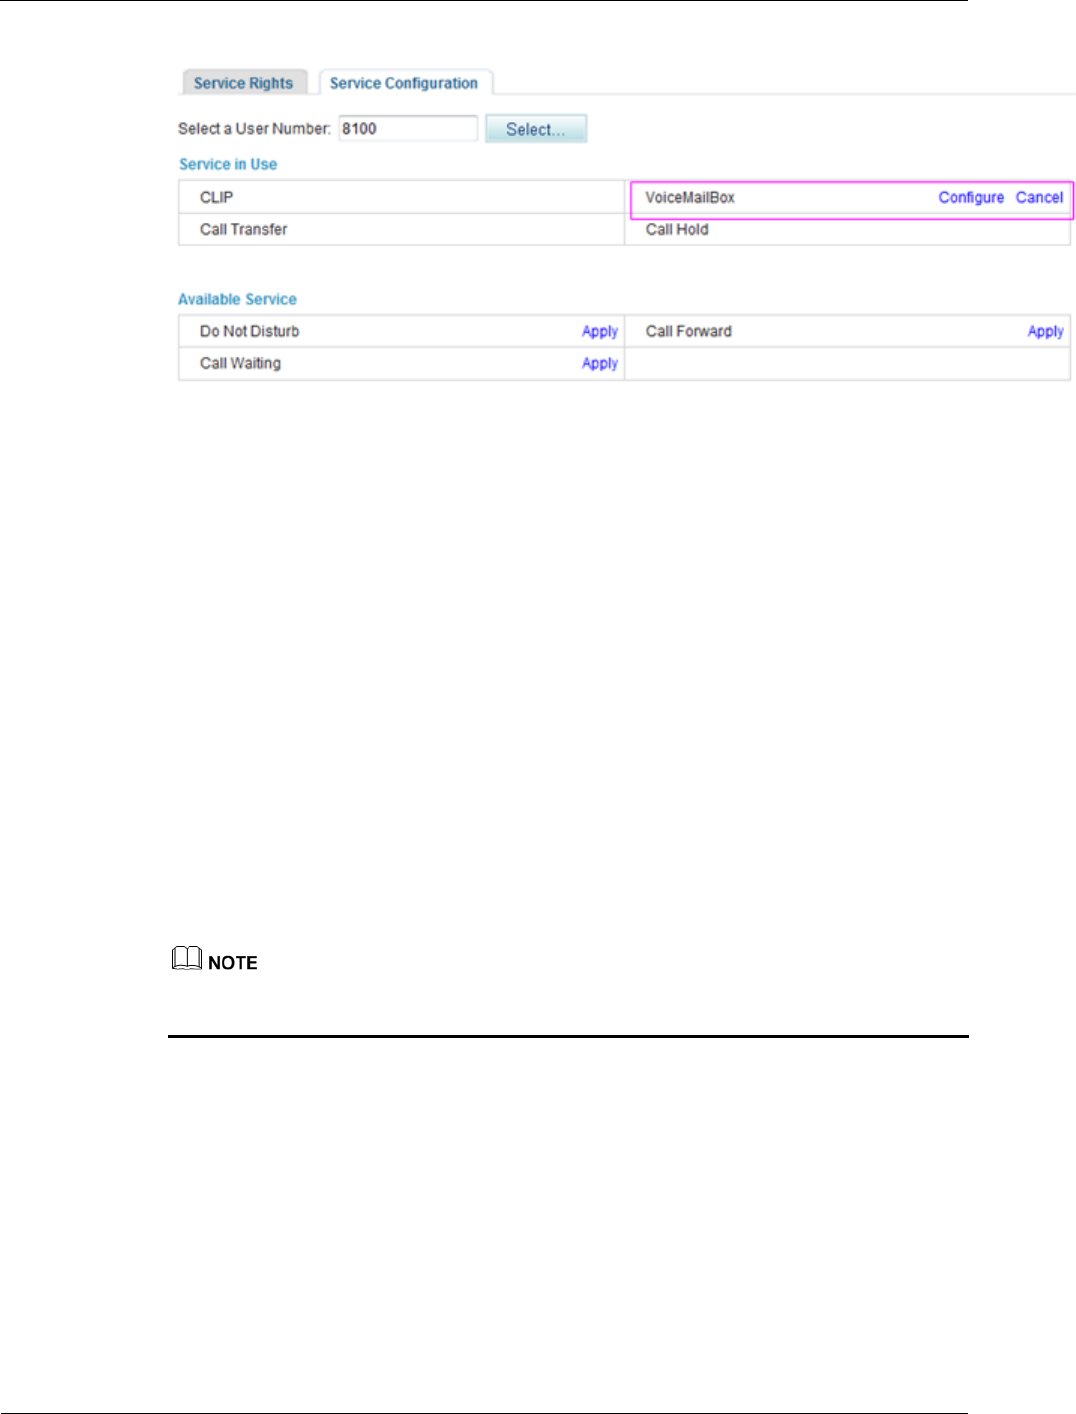
Task: Click the NOTE book icon
Action: [187, 959]
